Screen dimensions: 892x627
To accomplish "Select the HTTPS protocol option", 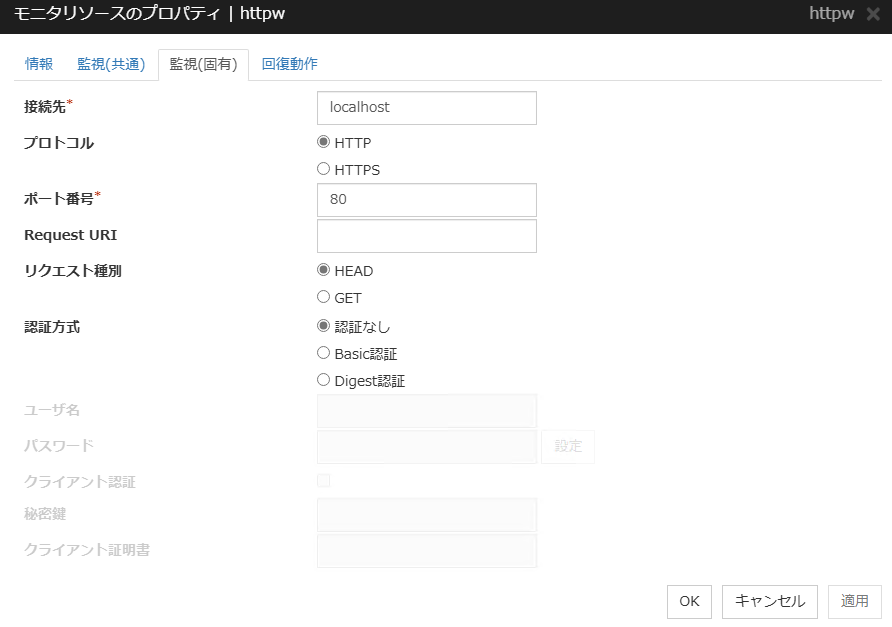I will (x=323, y=169).
